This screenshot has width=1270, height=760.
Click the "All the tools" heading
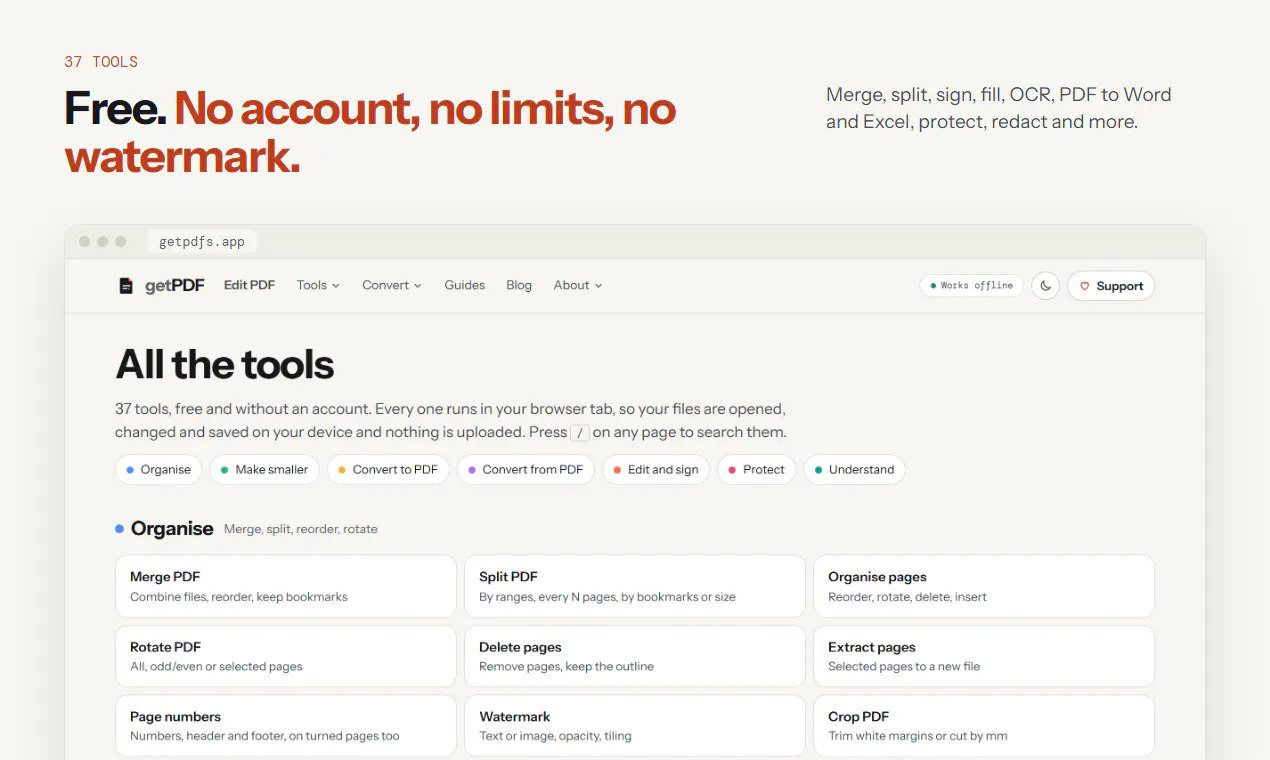point(225,365)
